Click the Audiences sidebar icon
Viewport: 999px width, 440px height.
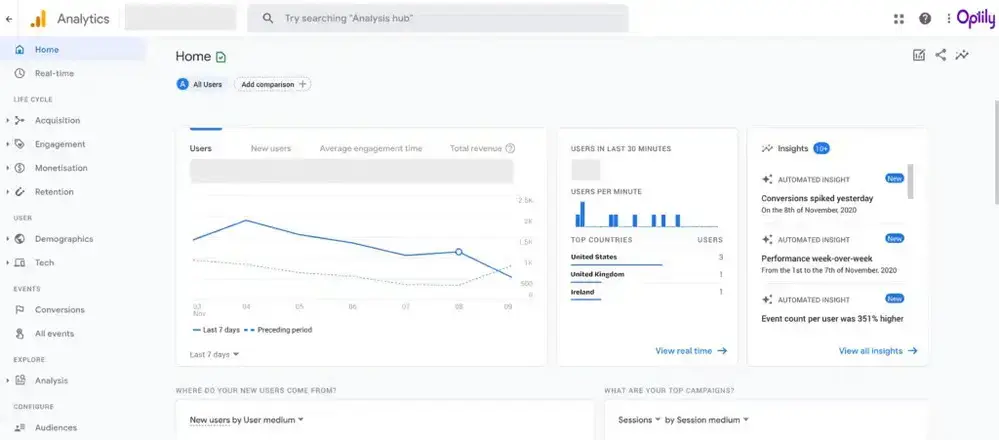click(20, 427)
